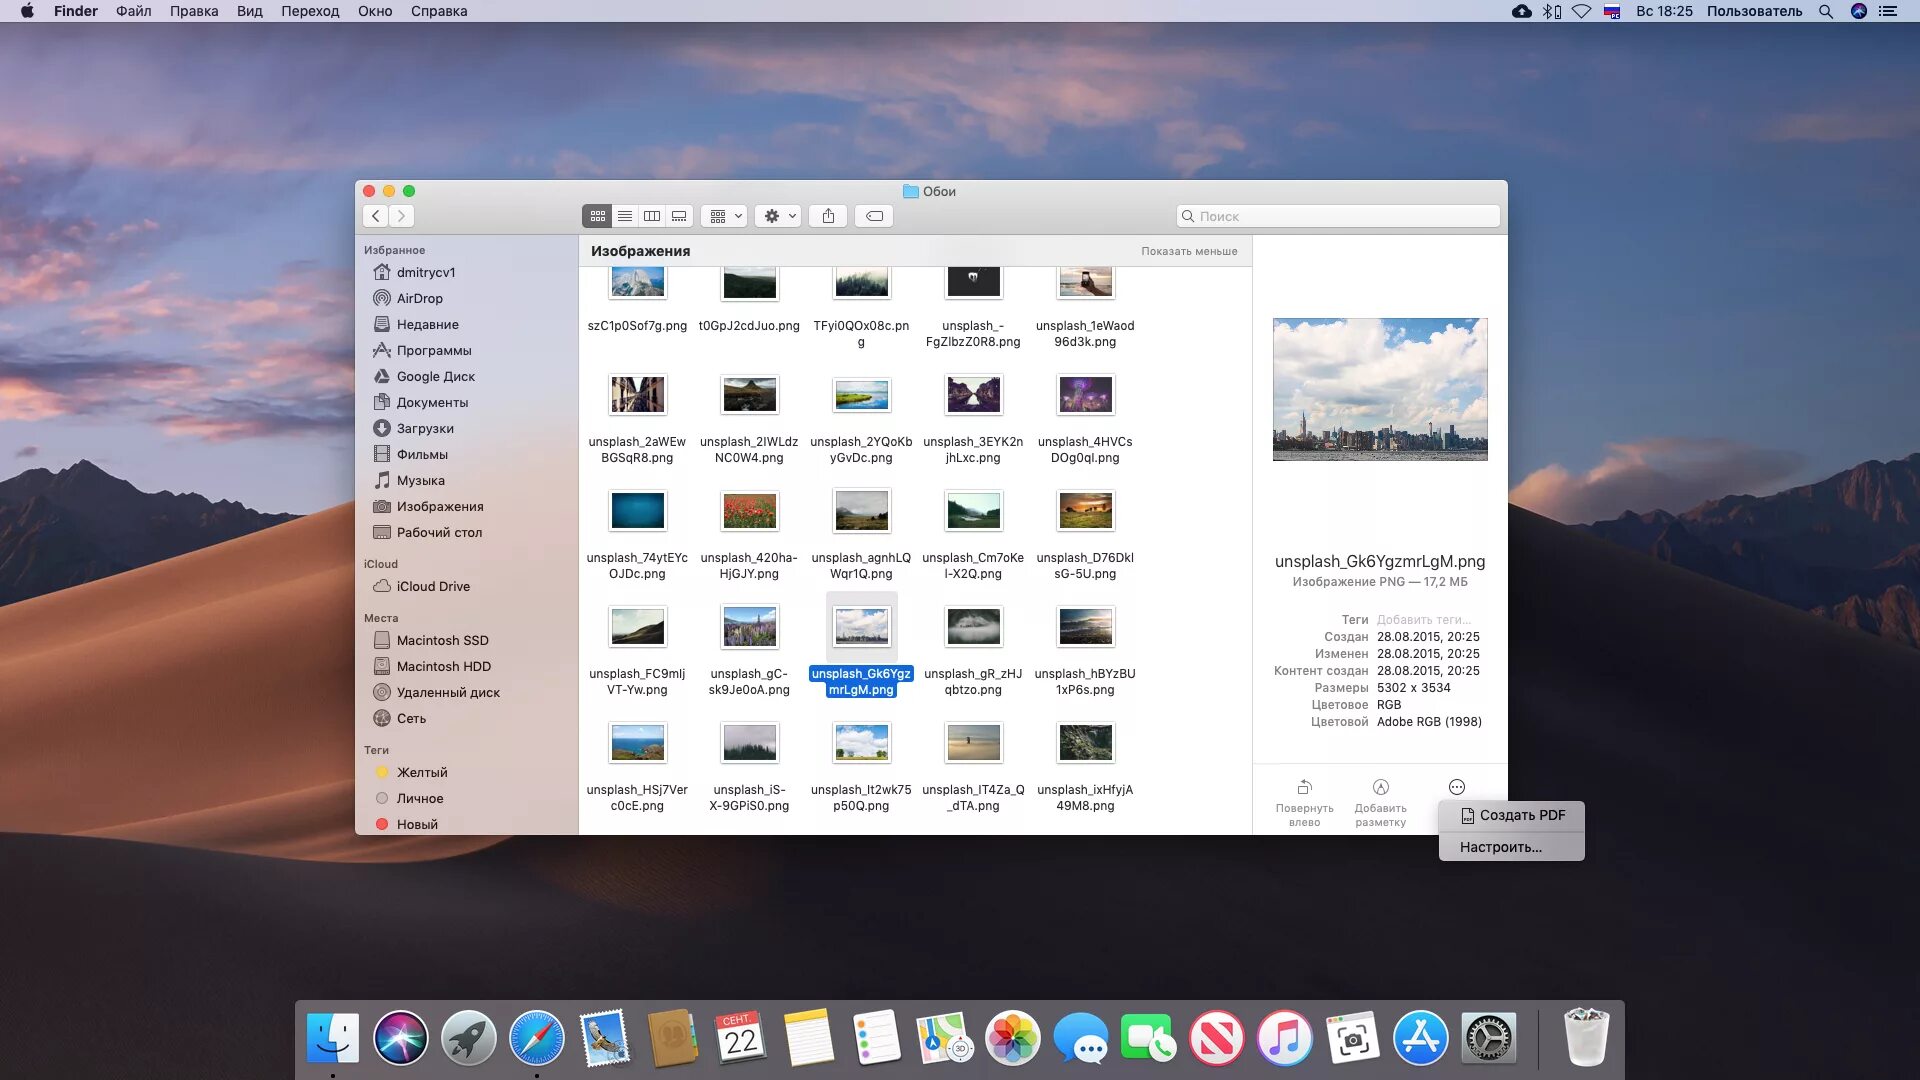Screen dimensions: 1920x1080
Task: Select the file unsplash_hBYzBU1xP6s.png
Action: [1085, 652]
